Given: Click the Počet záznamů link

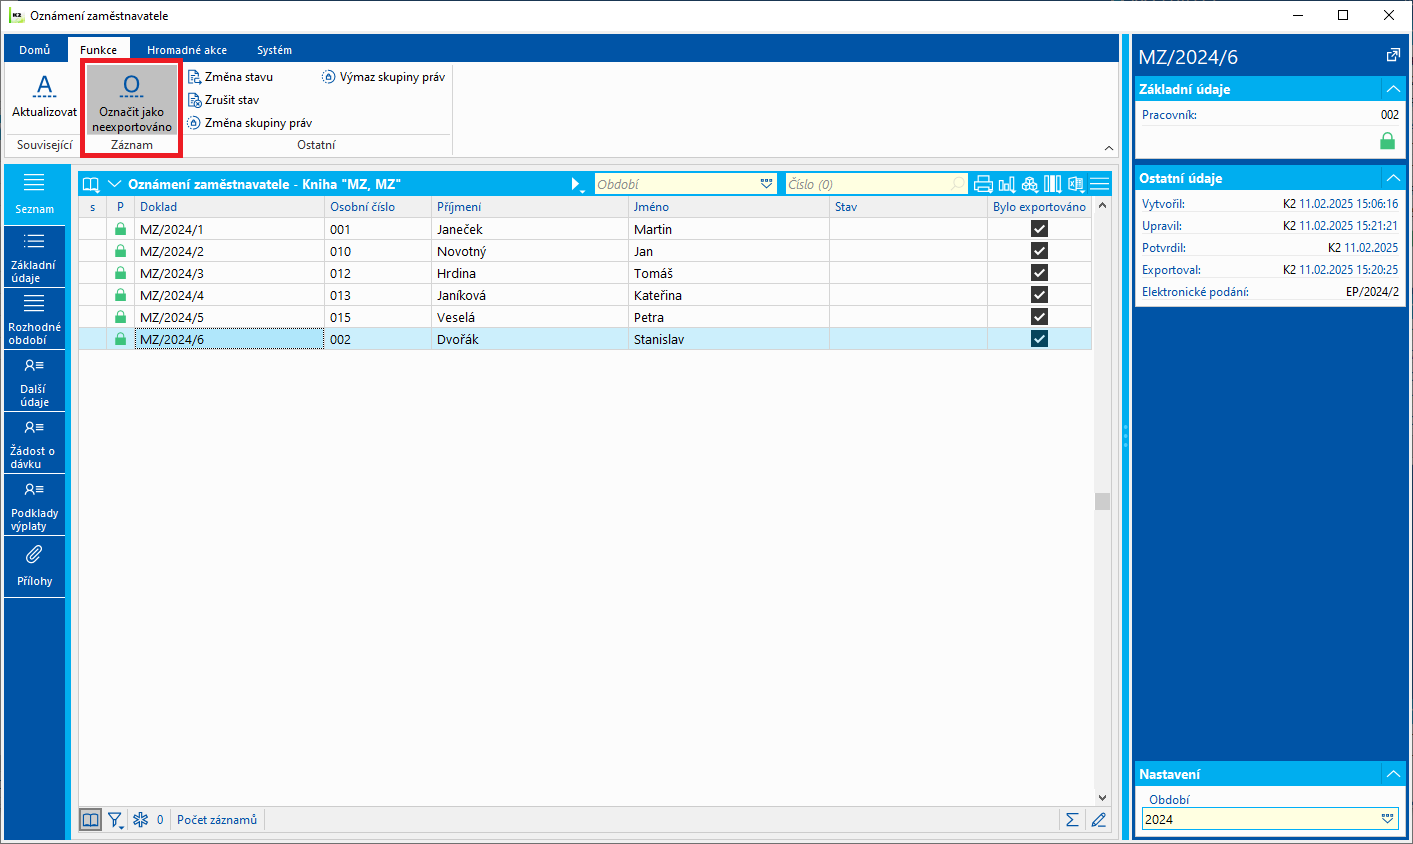Looking at the screenshot, I should tap(217, 820).
